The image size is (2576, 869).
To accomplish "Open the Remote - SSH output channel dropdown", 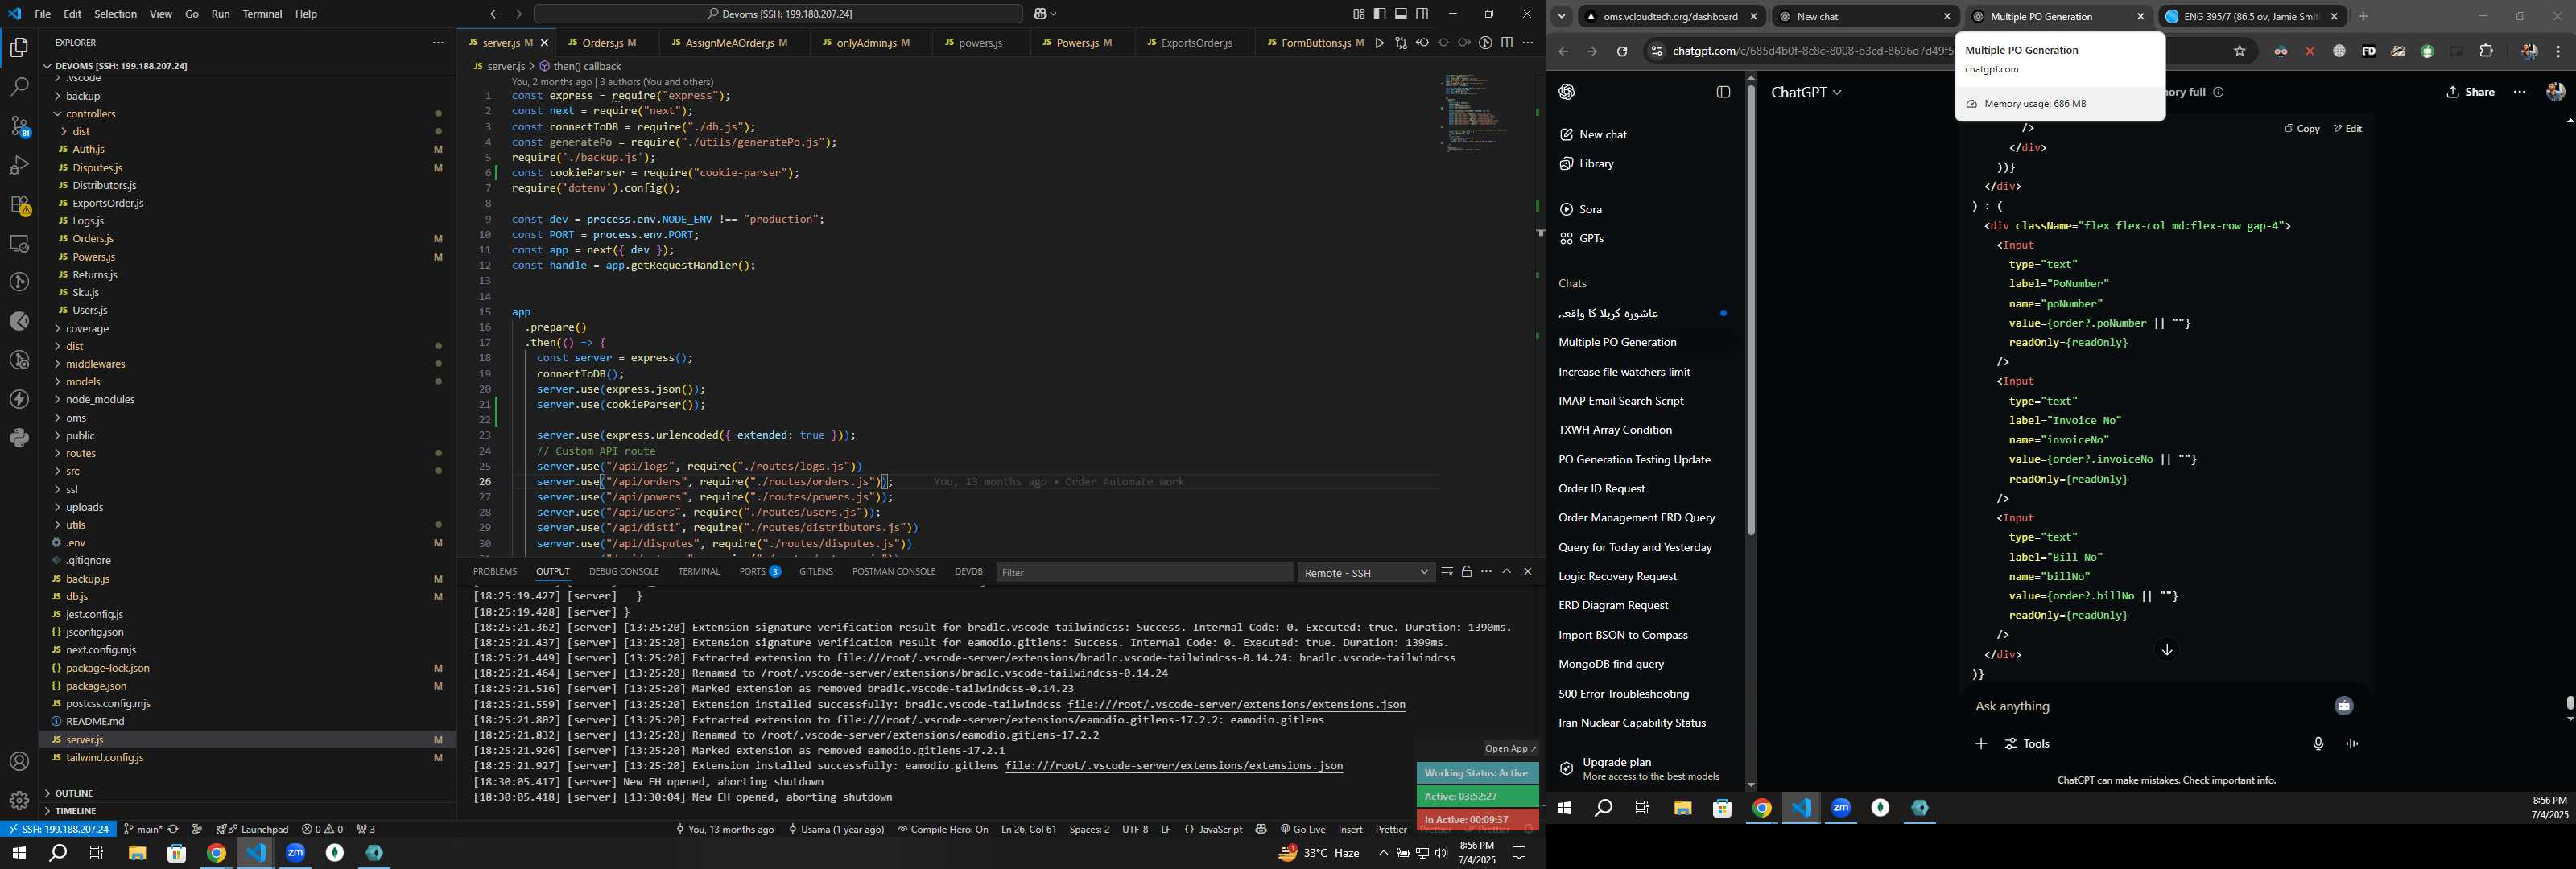I will (1366, 573).
